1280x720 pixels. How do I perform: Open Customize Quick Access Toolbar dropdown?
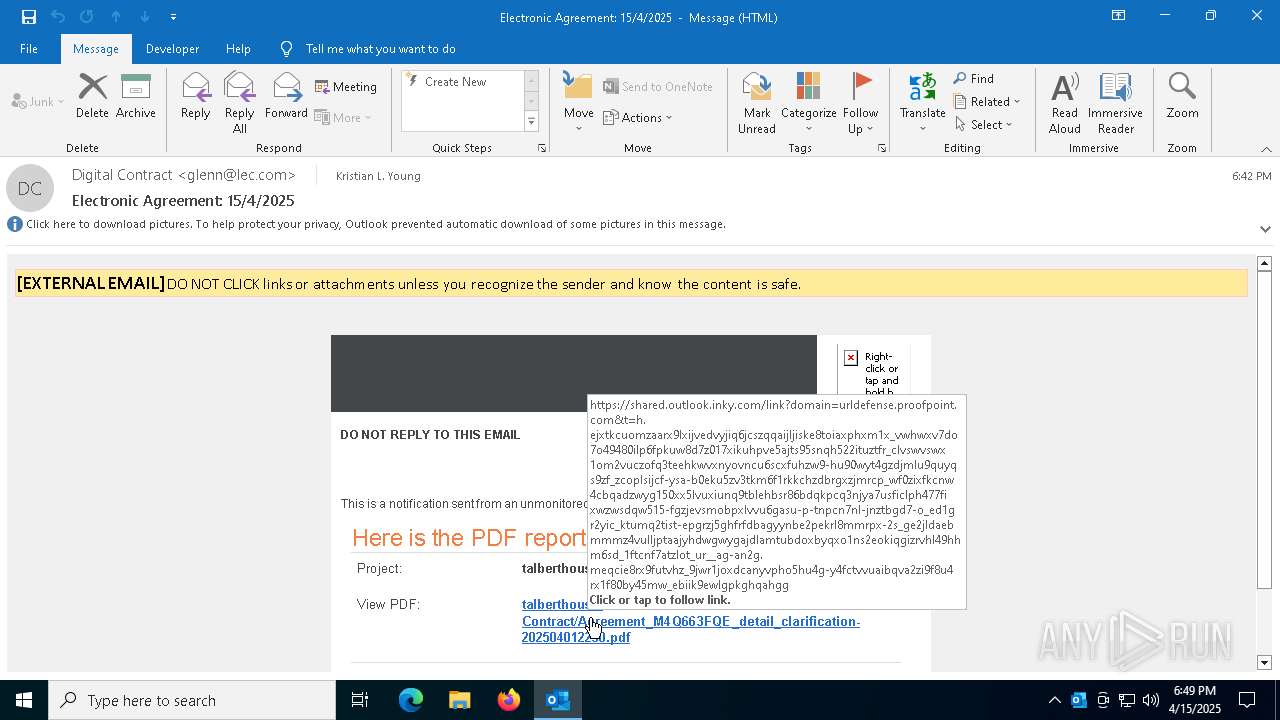(173, 16)
